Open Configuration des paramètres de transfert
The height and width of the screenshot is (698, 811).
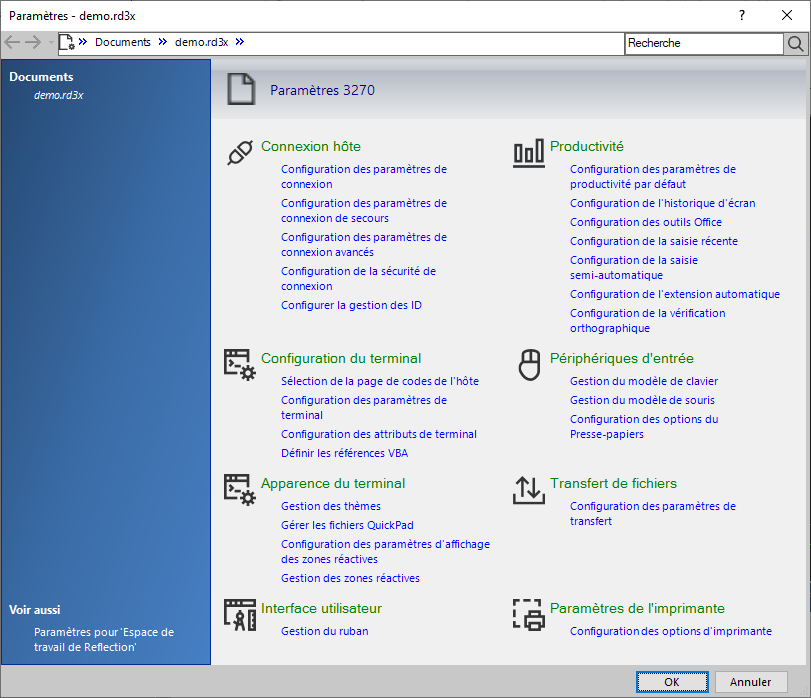(x=653, y=513)
